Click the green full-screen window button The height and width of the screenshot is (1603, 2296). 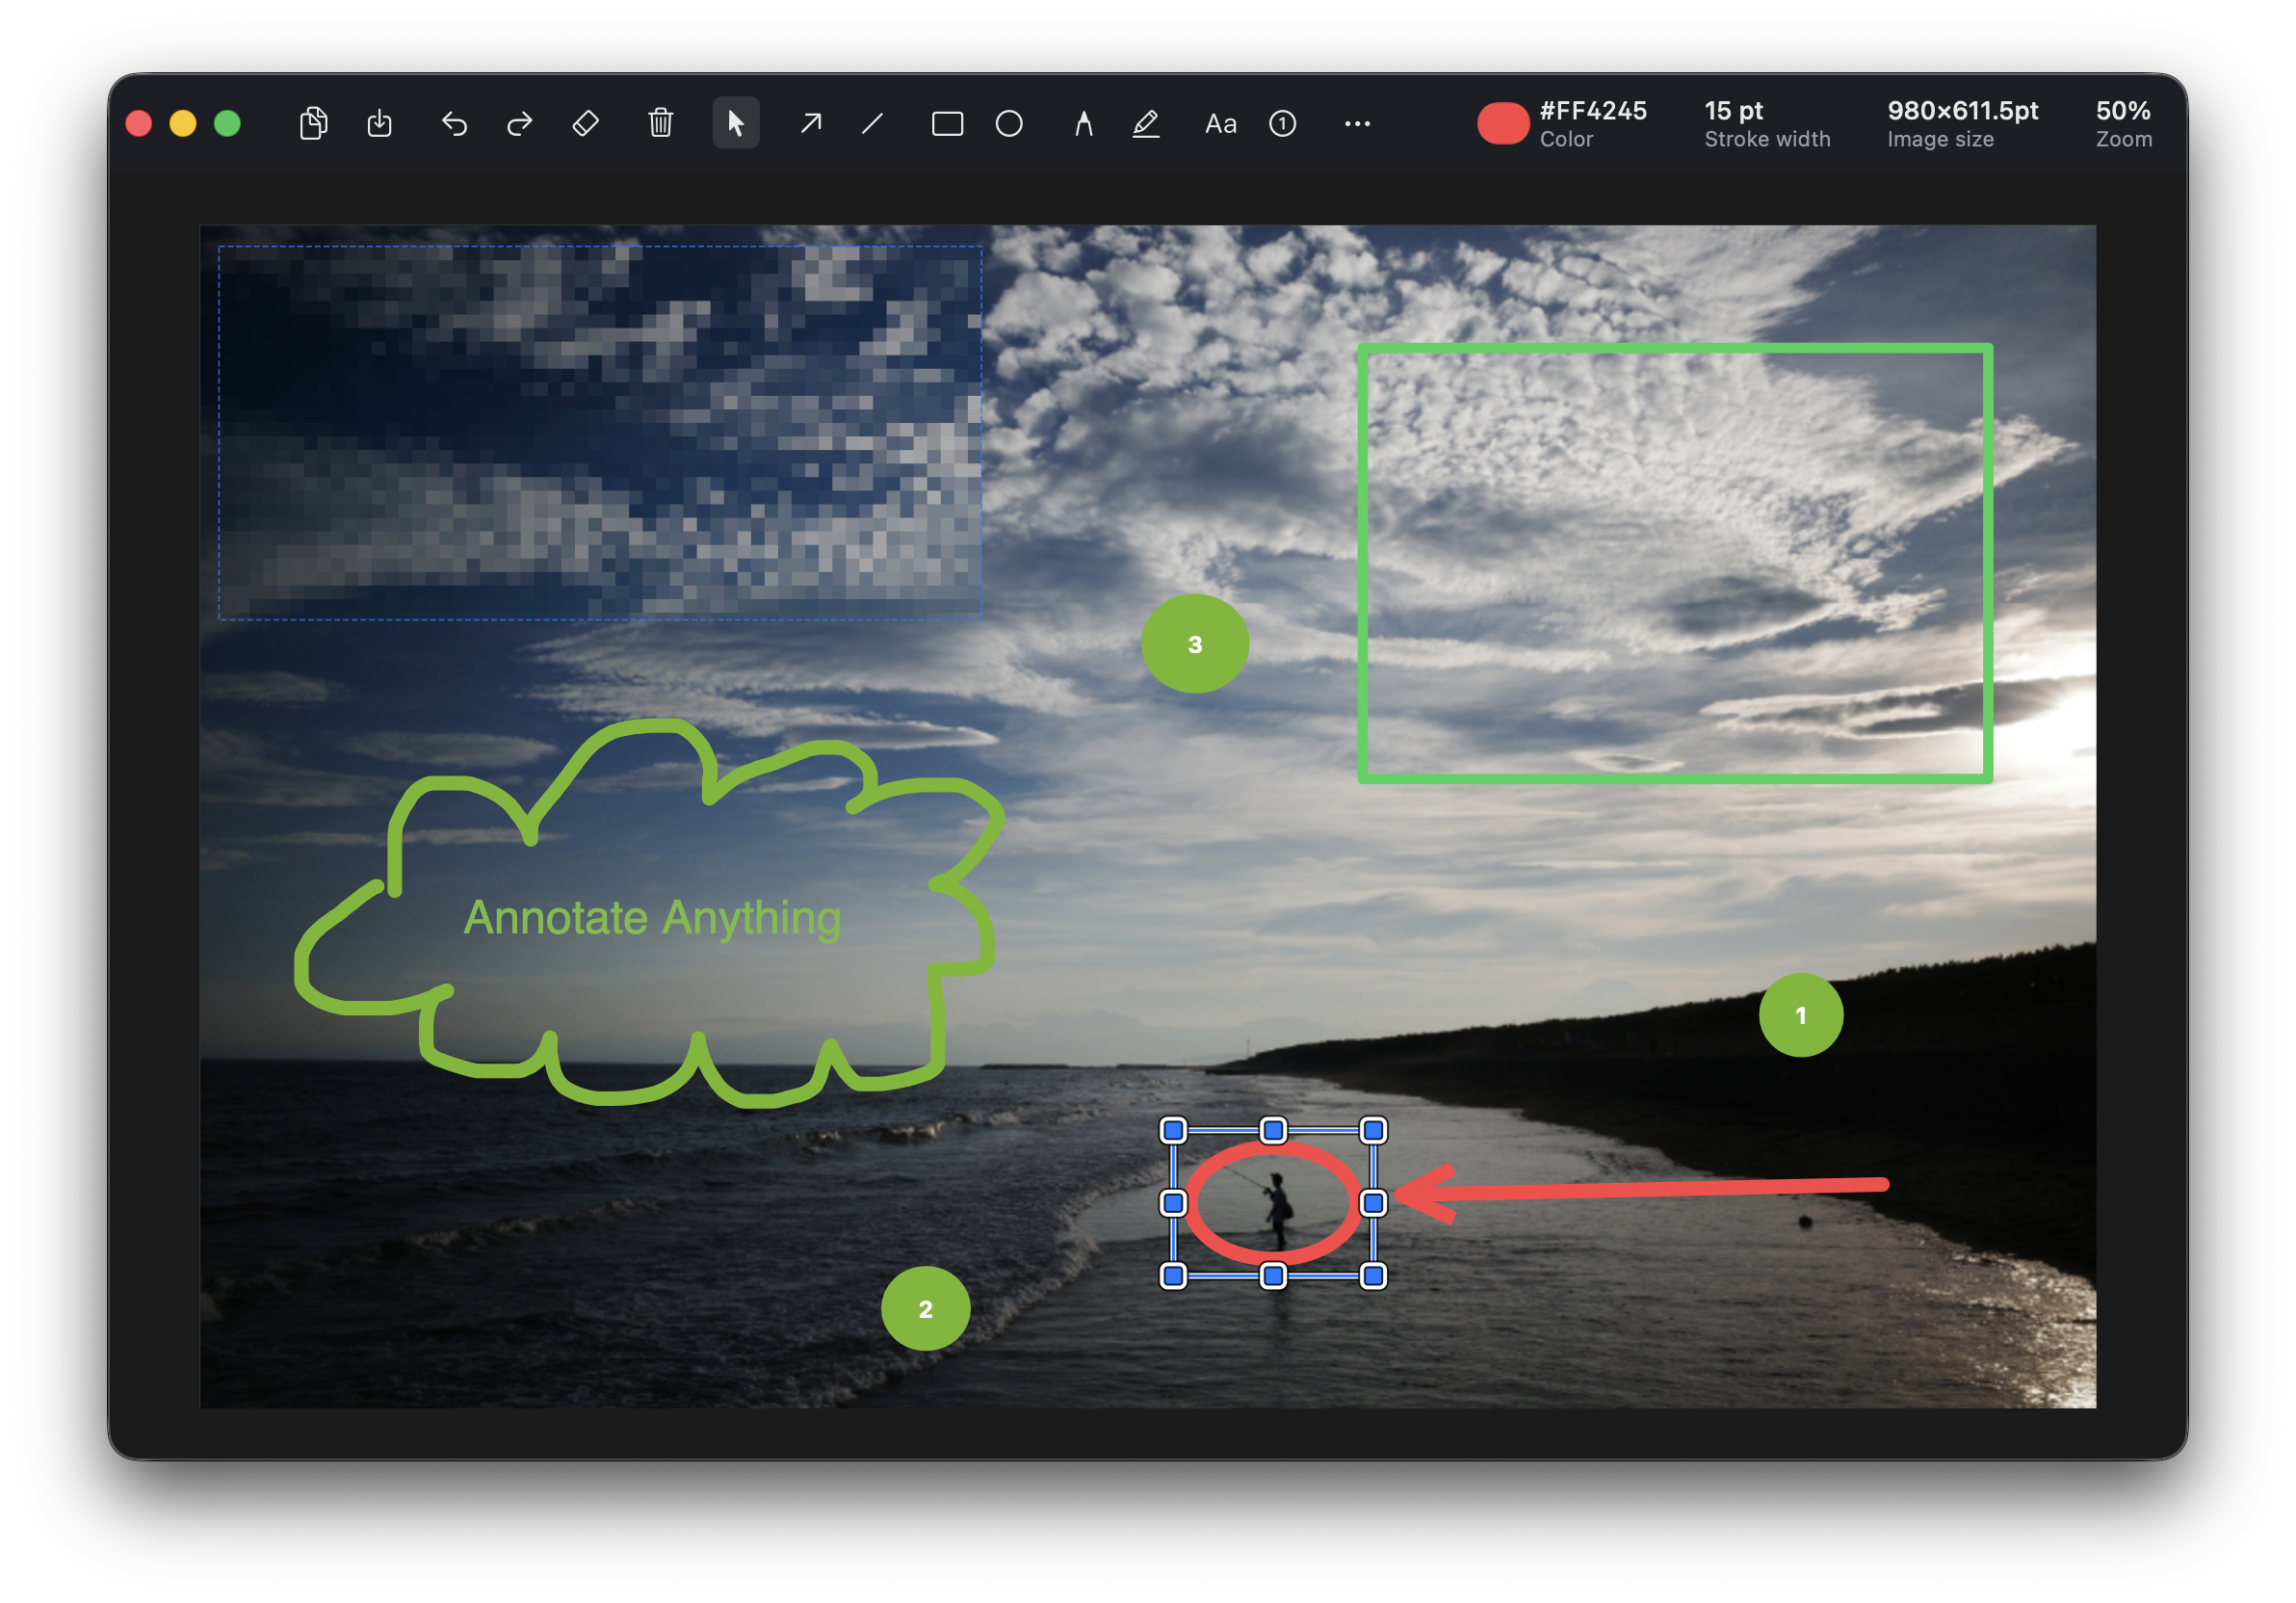228,123
